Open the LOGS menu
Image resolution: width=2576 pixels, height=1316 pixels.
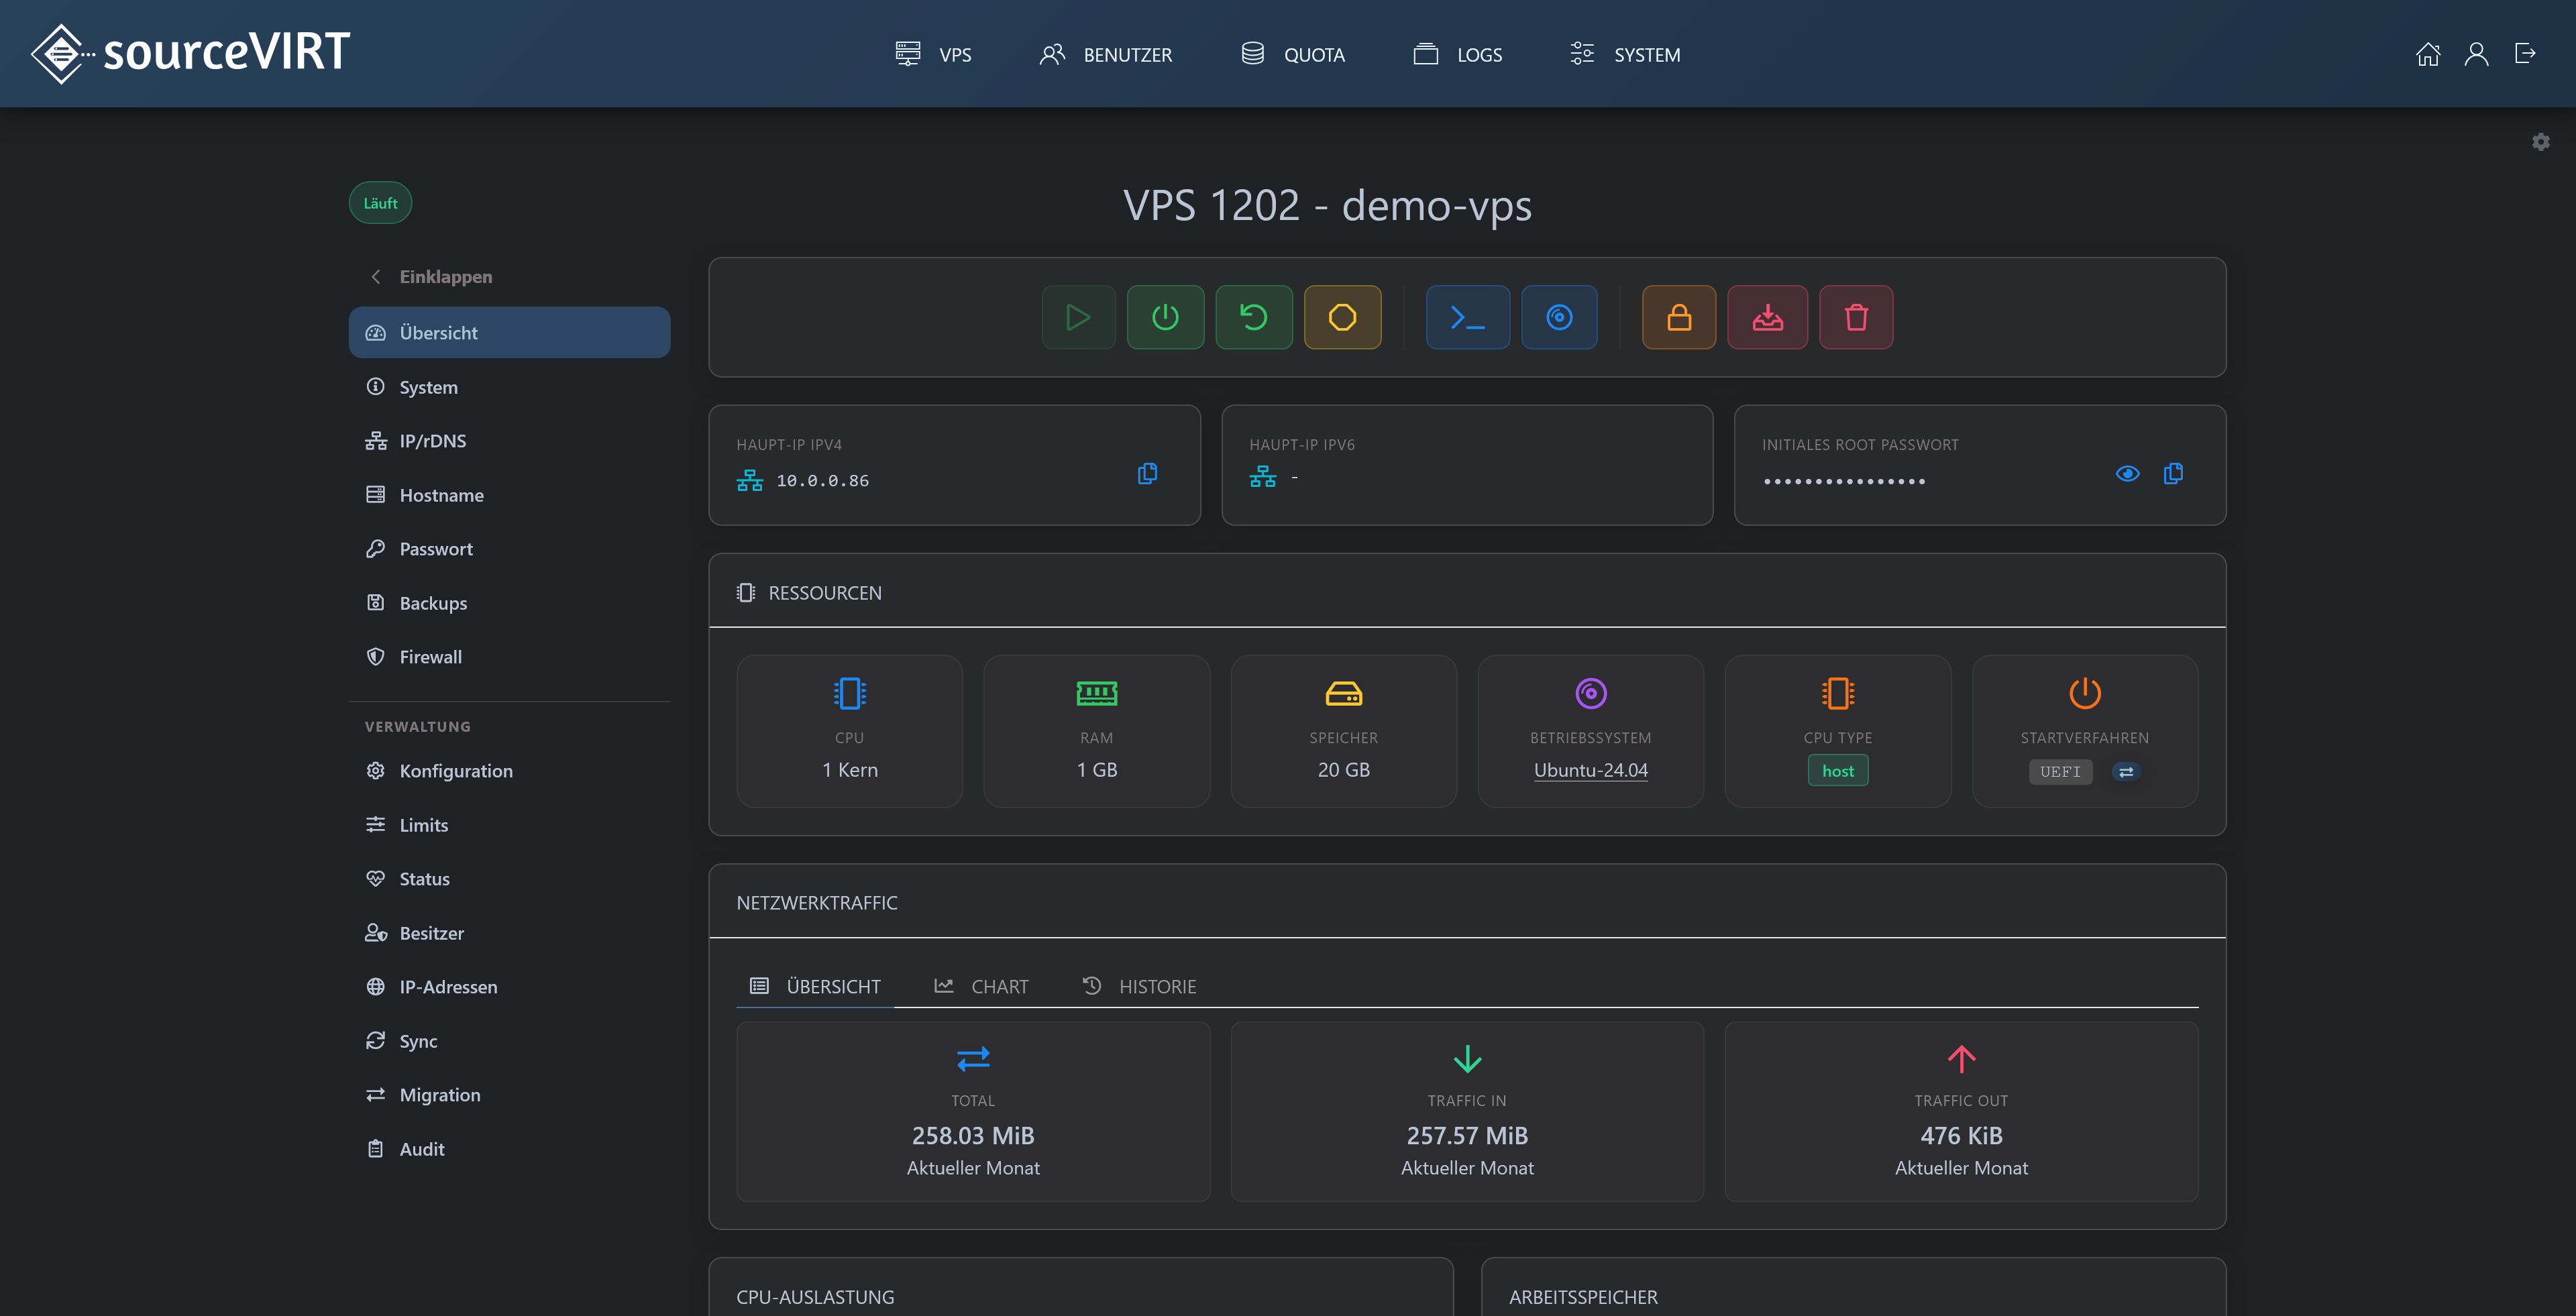tap(1457, 54)
